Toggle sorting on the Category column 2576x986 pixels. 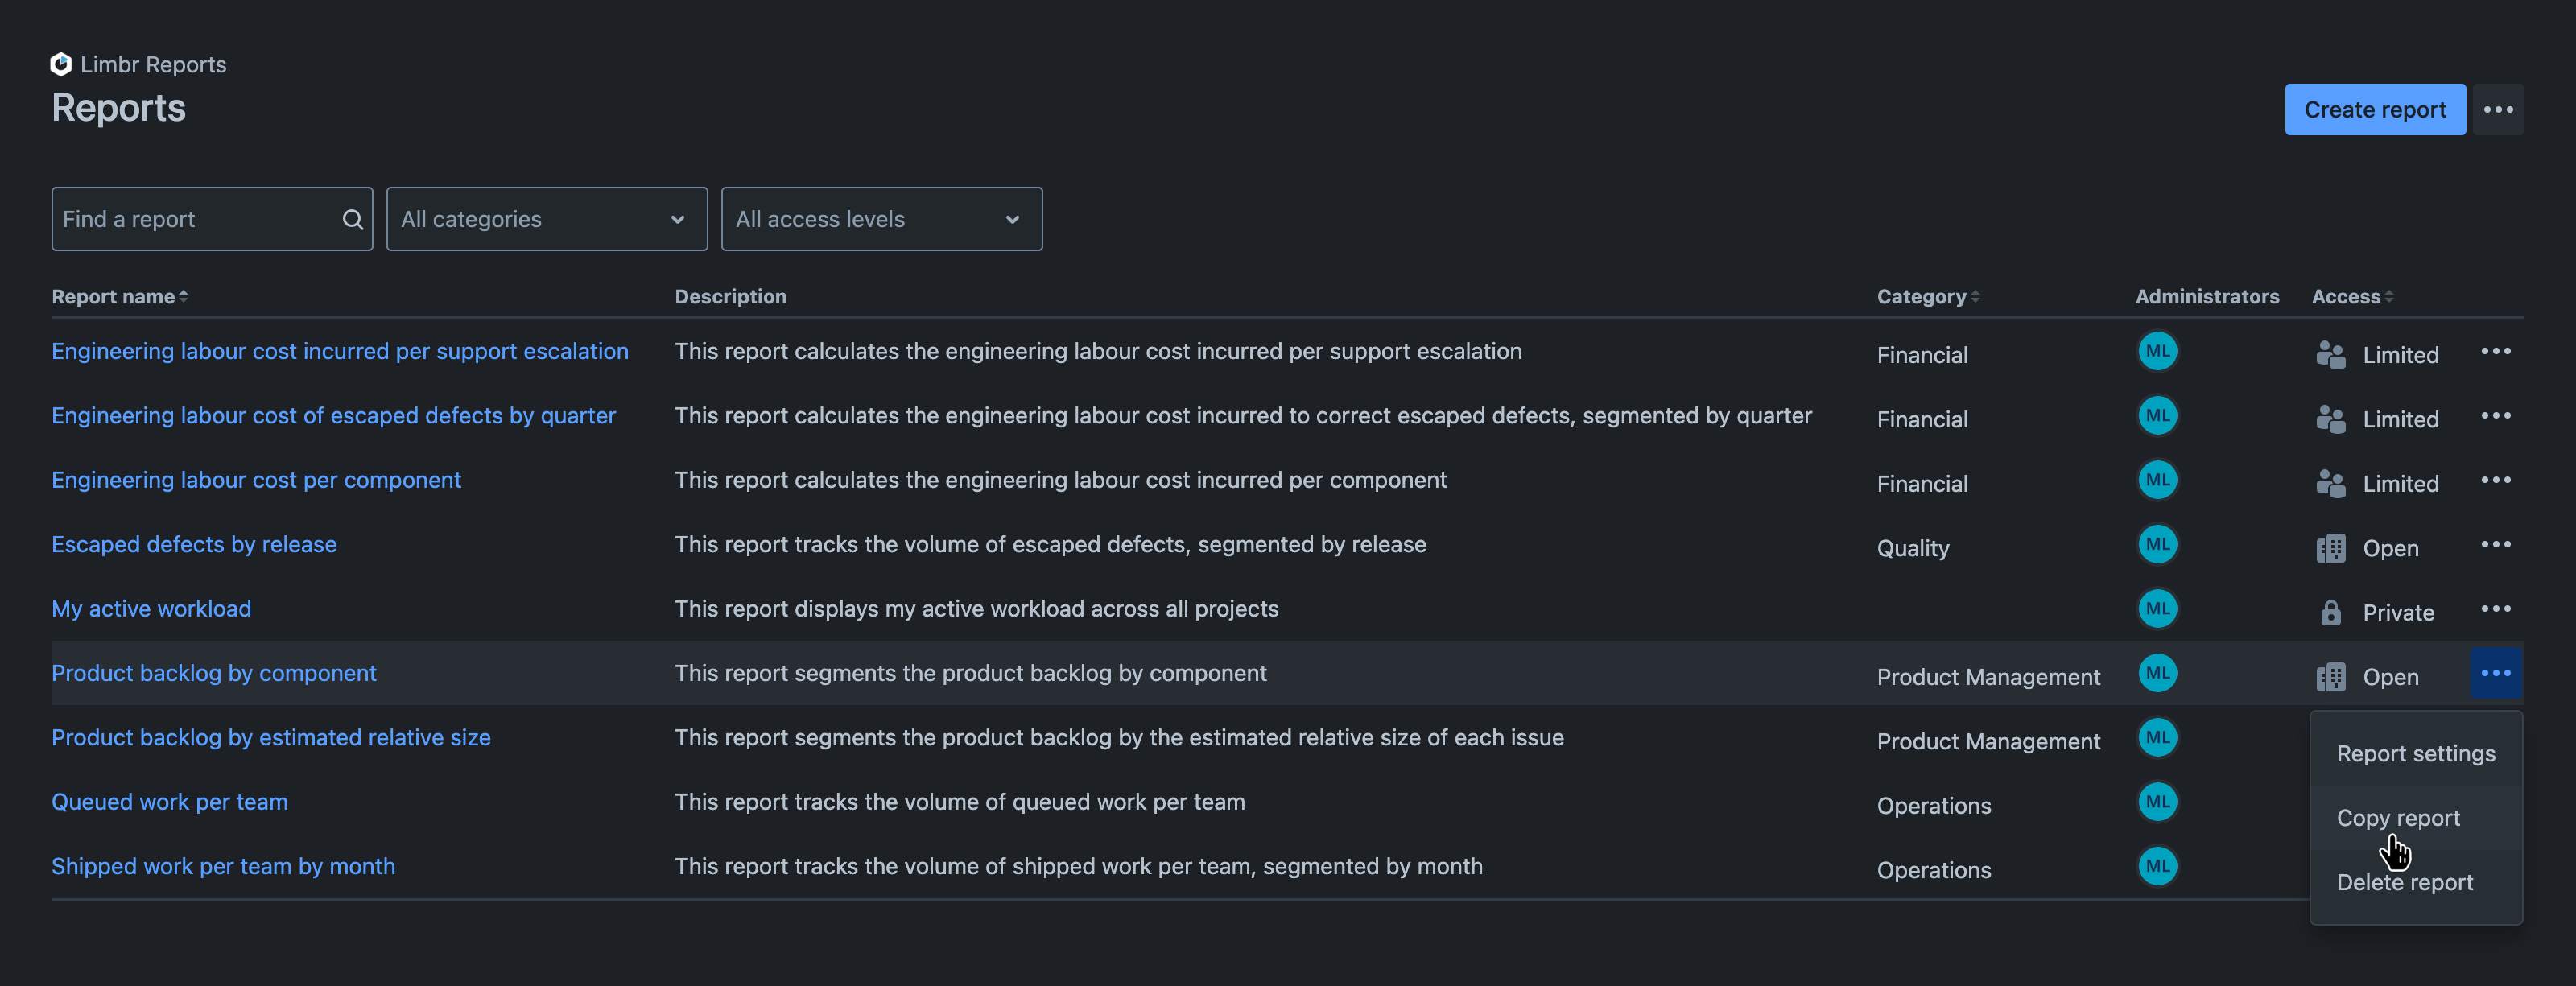[x=1928, y=296]
